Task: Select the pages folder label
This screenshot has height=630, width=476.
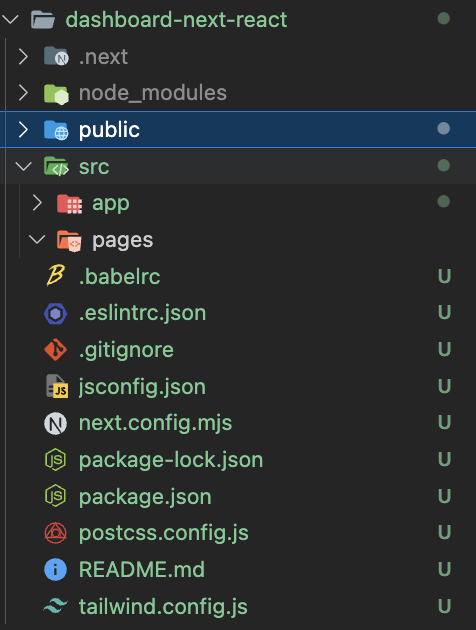Action: 123,241
